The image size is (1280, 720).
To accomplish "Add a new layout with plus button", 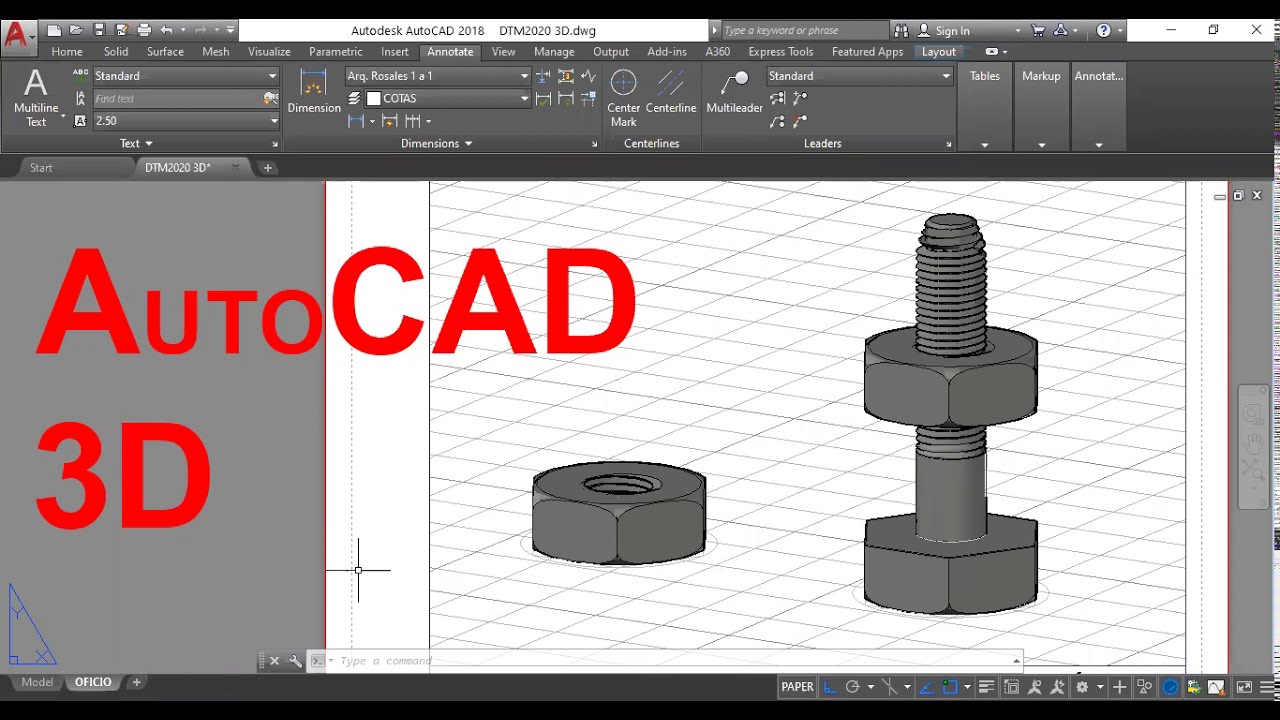I will [137, 682].
